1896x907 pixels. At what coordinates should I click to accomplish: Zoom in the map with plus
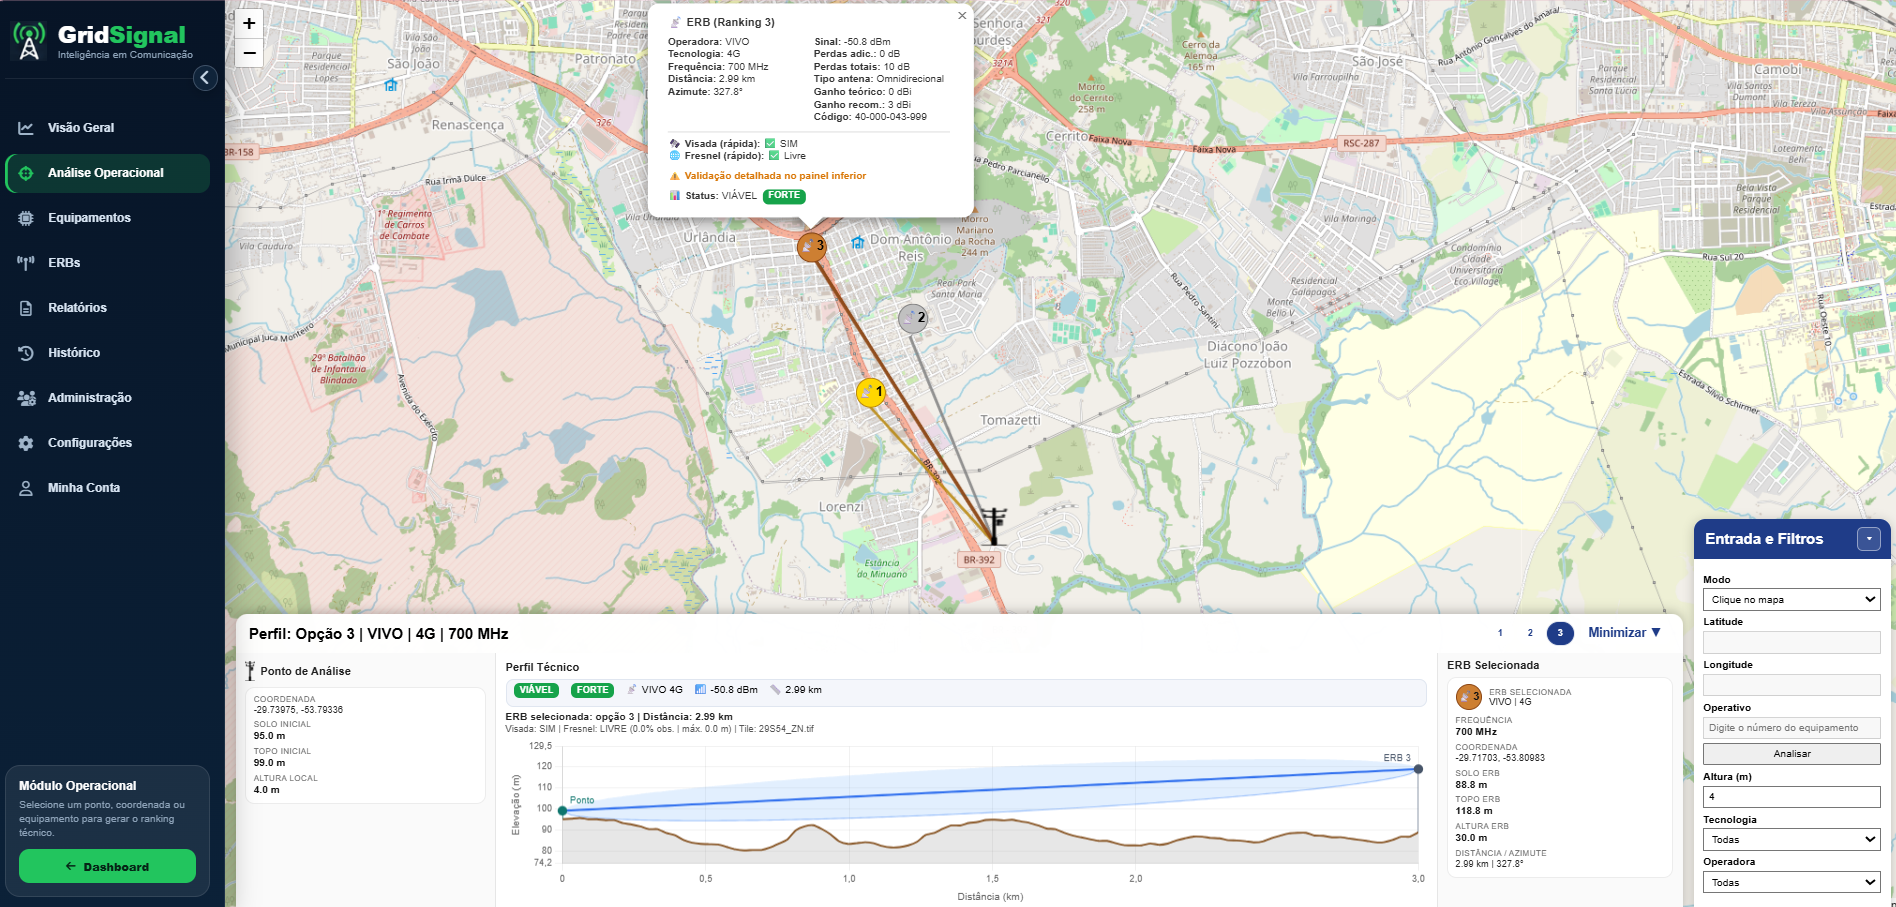click(x=249, y=23)
